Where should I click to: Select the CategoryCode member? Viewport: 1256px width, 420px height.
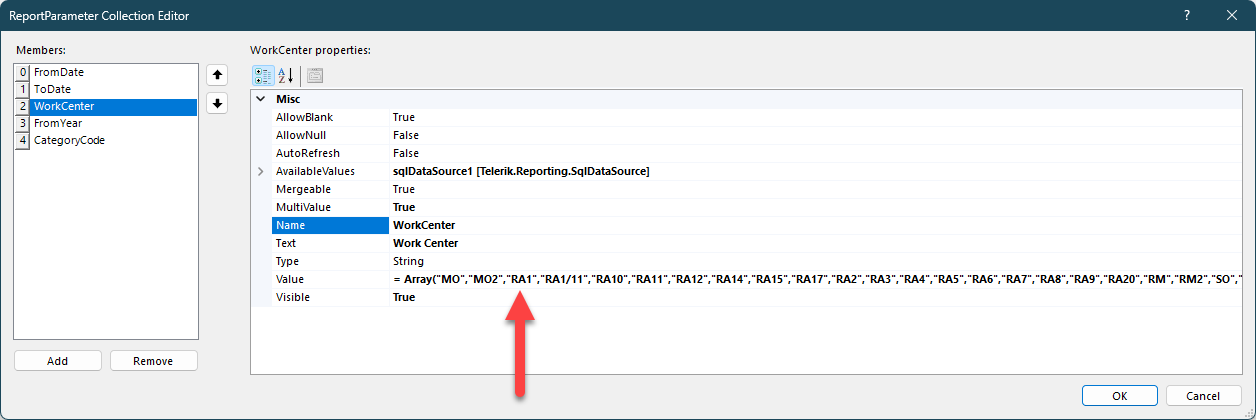pyautogui.click(x=69, y=140)
